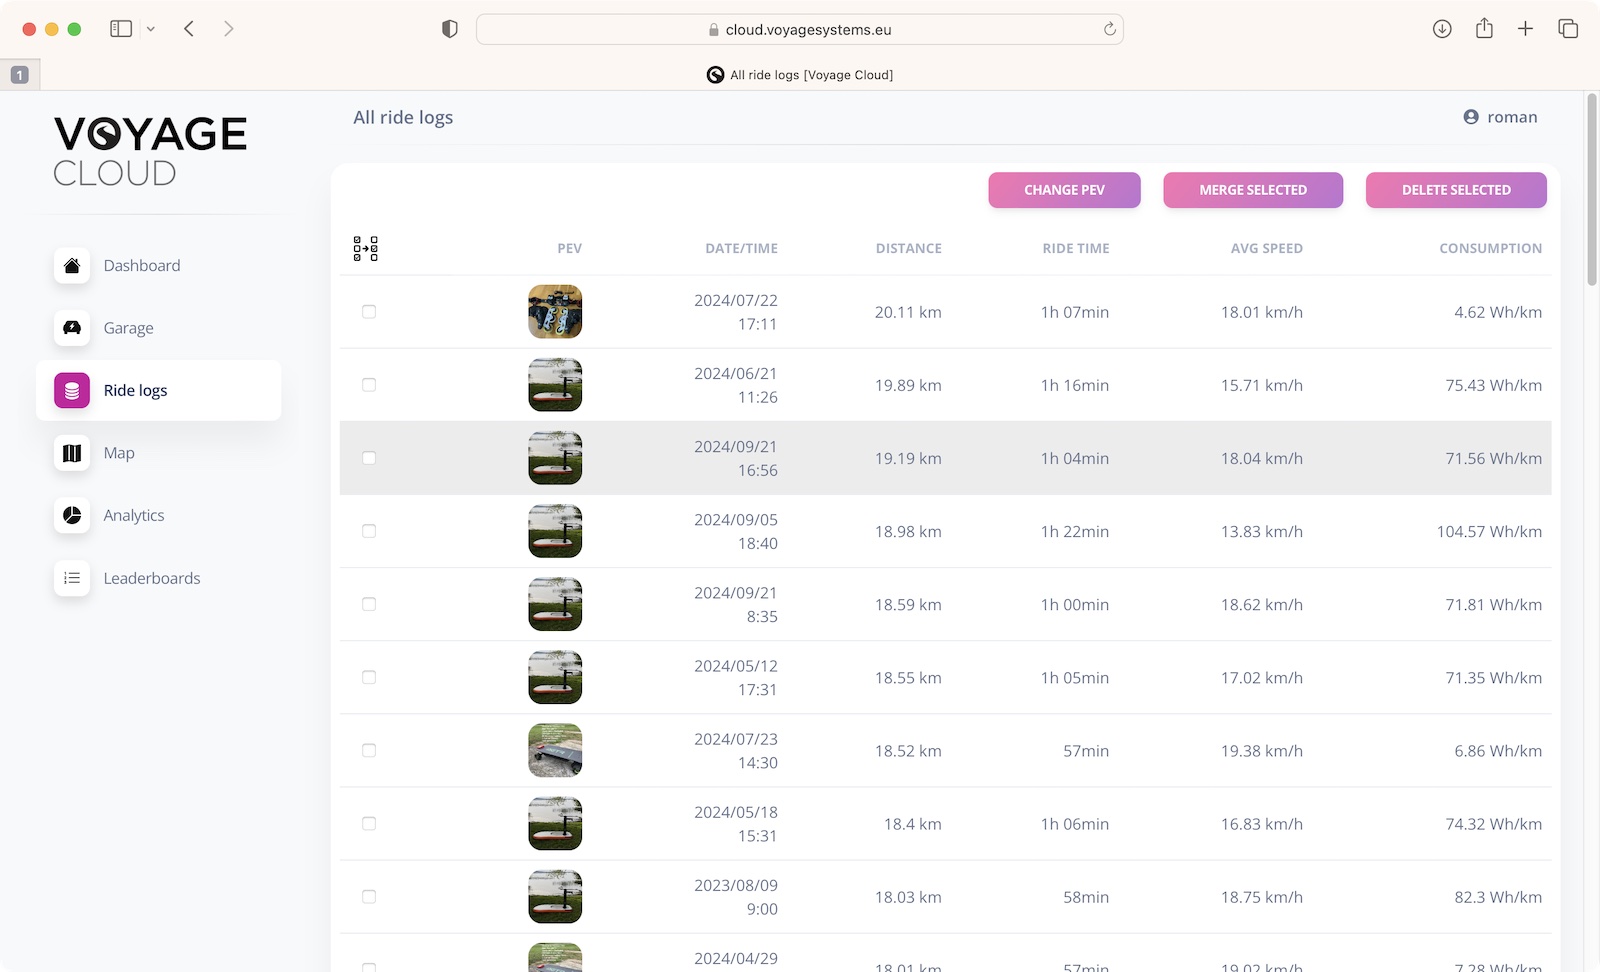Click the Voyage Cloud logo

(x=150, y=151)
